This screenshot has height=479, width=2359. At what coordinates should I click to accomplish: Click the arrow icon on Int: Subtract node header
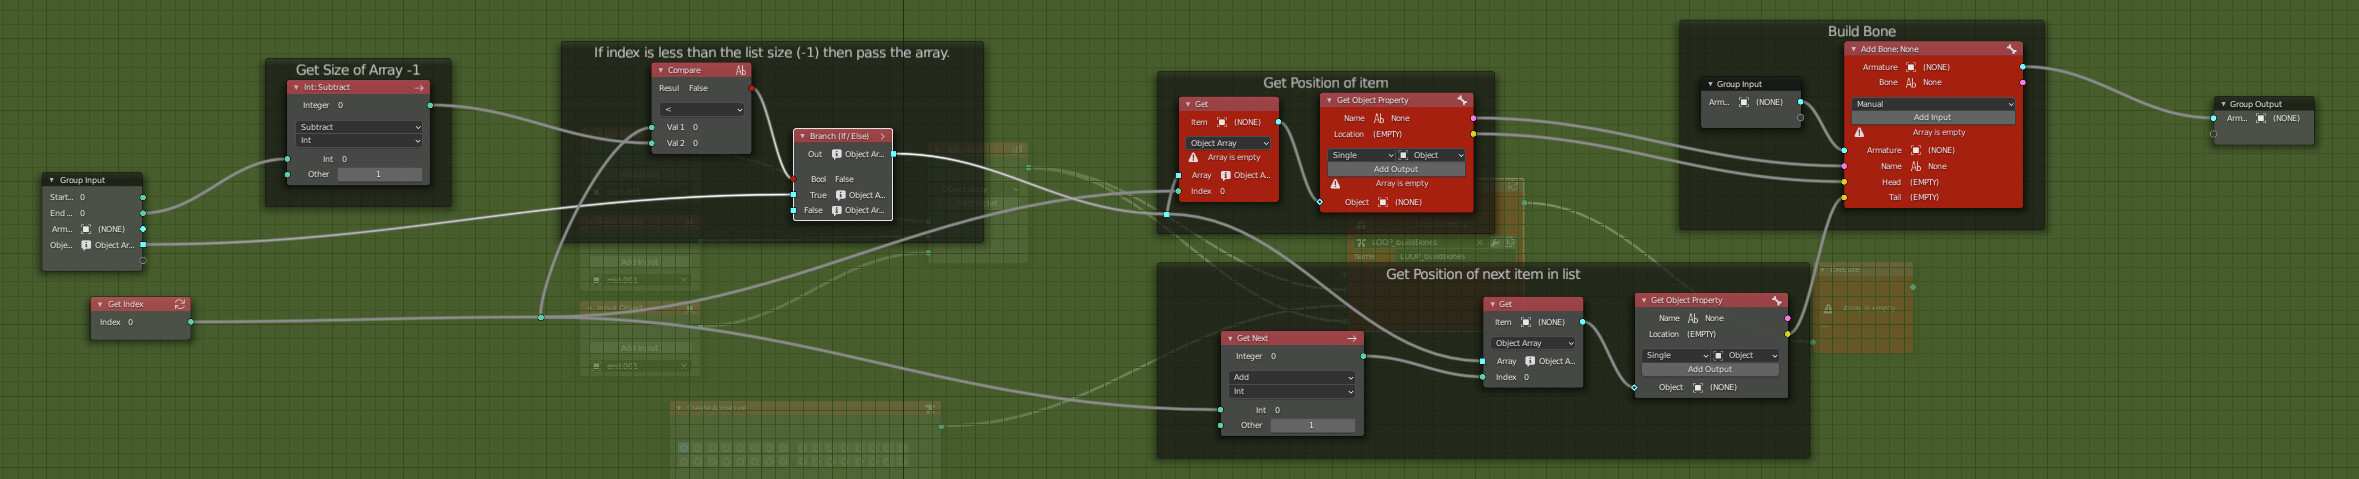(x=419, y=88)
